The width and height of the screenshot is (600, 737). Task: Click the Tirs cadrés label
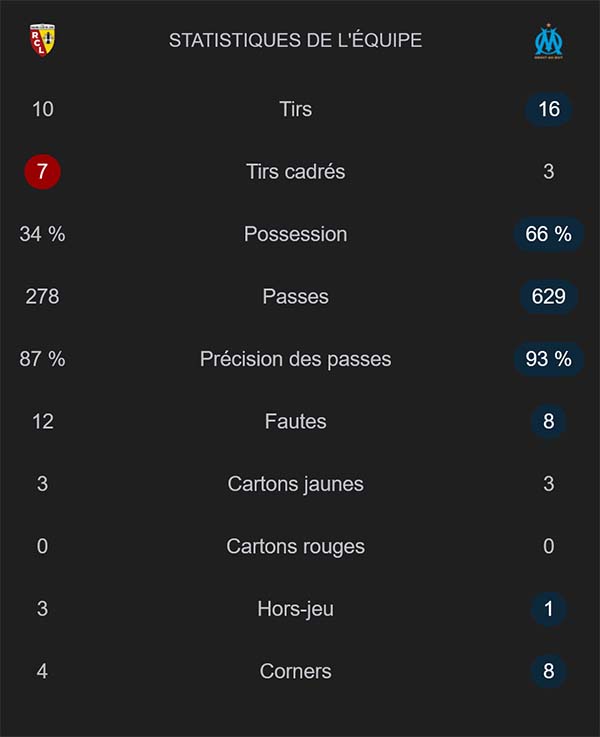(x=295, y=171)
